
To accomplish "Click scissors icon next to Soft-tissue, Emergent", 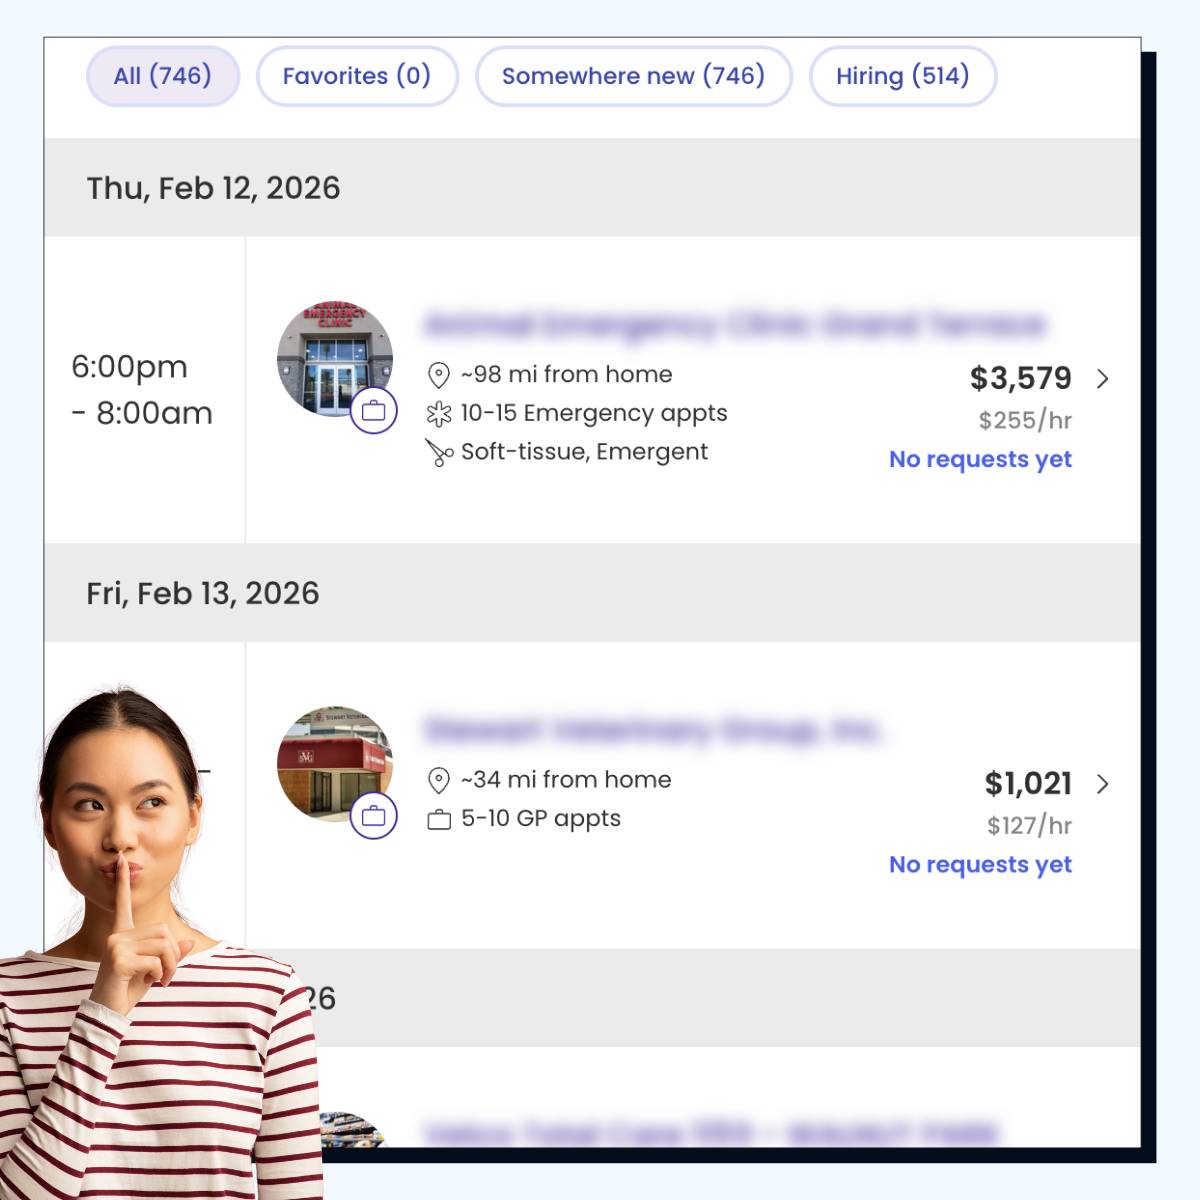I will (438, 453).
